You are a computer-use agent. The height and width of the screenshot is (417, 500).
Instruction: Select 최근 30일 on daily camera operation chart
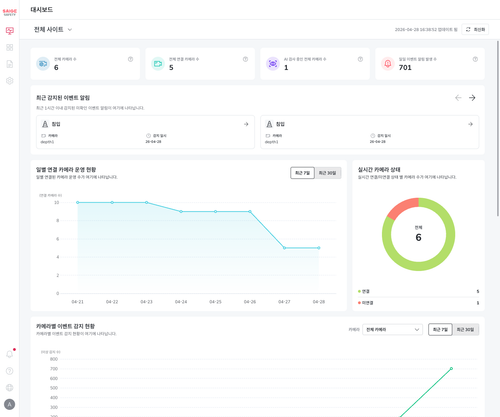pyautogui.click(x=328, y=173)
